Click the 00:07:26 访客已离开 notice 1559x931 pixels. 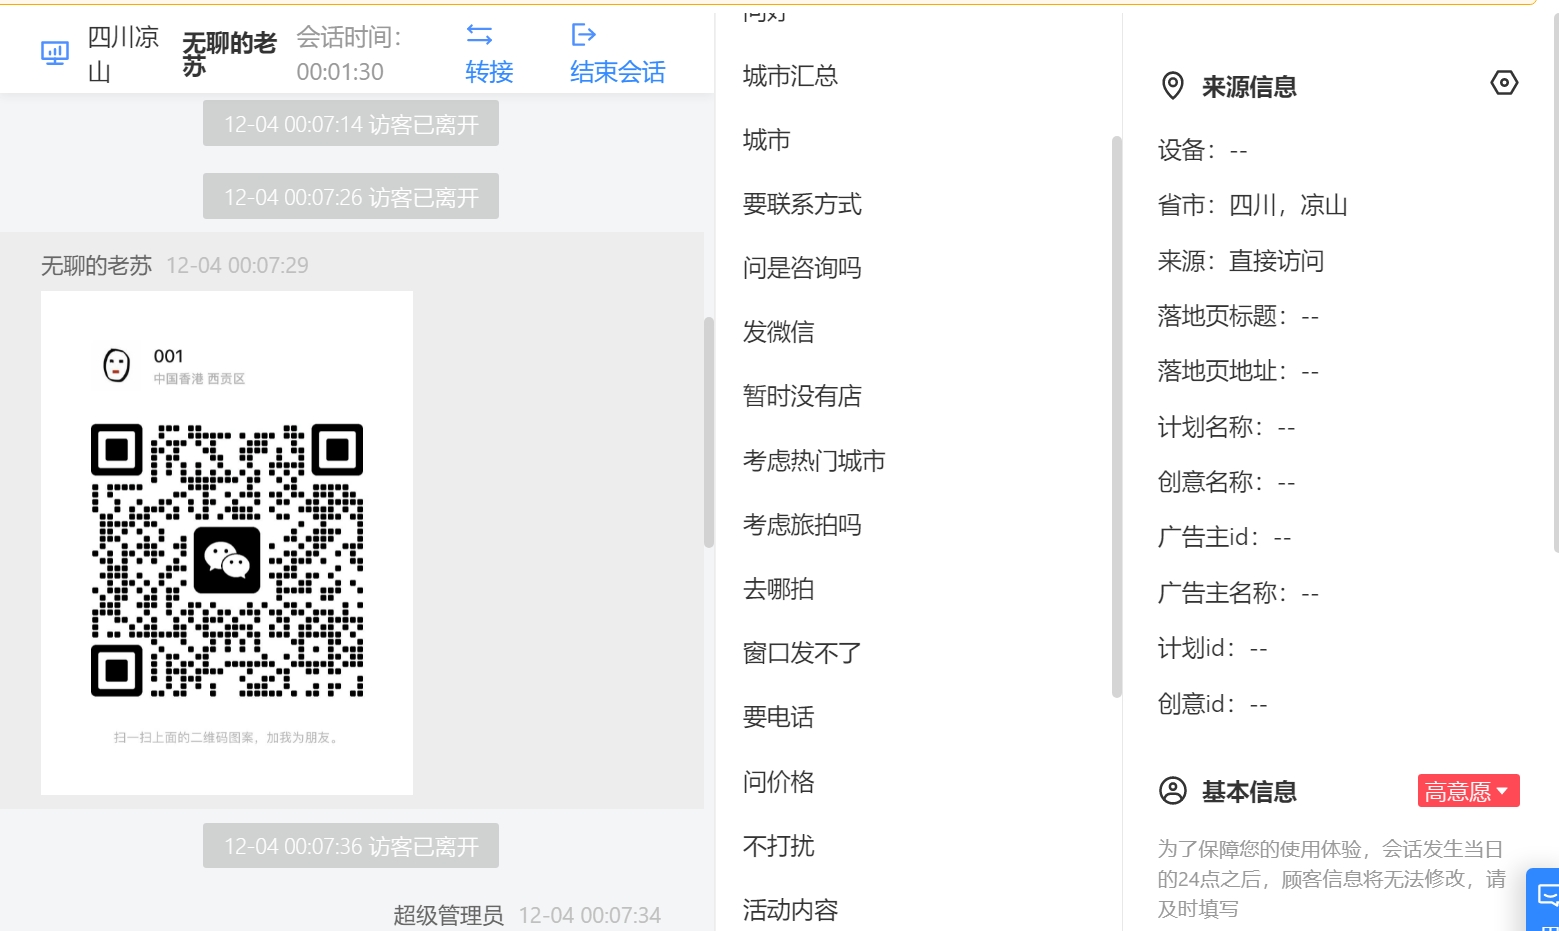click(x=351, y=197)
